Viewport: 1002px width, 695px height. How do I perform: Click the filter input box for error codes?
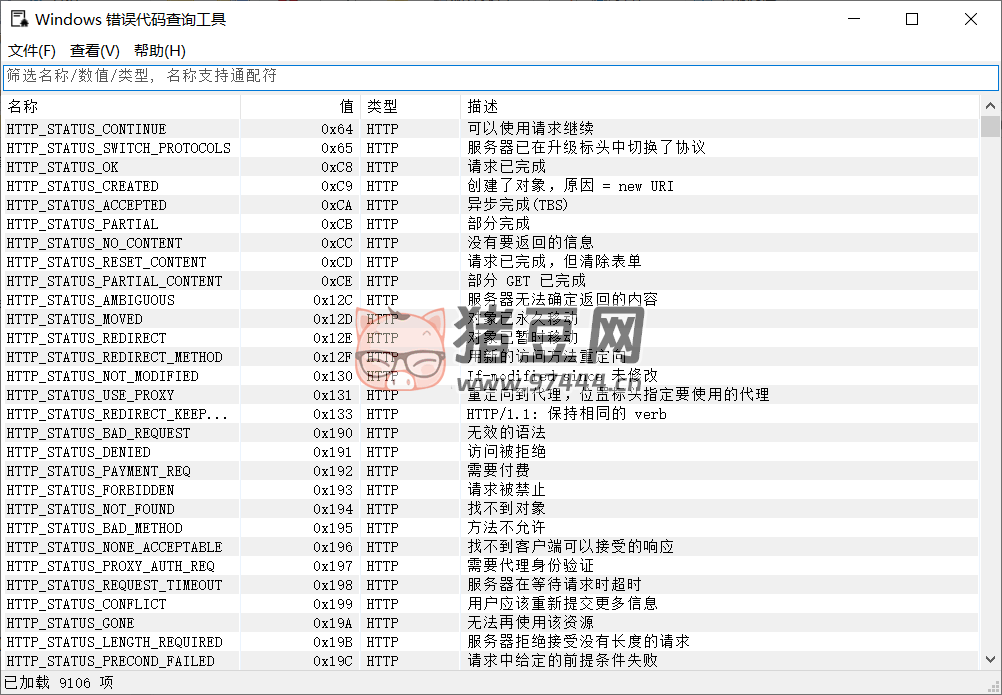[400, 77]
